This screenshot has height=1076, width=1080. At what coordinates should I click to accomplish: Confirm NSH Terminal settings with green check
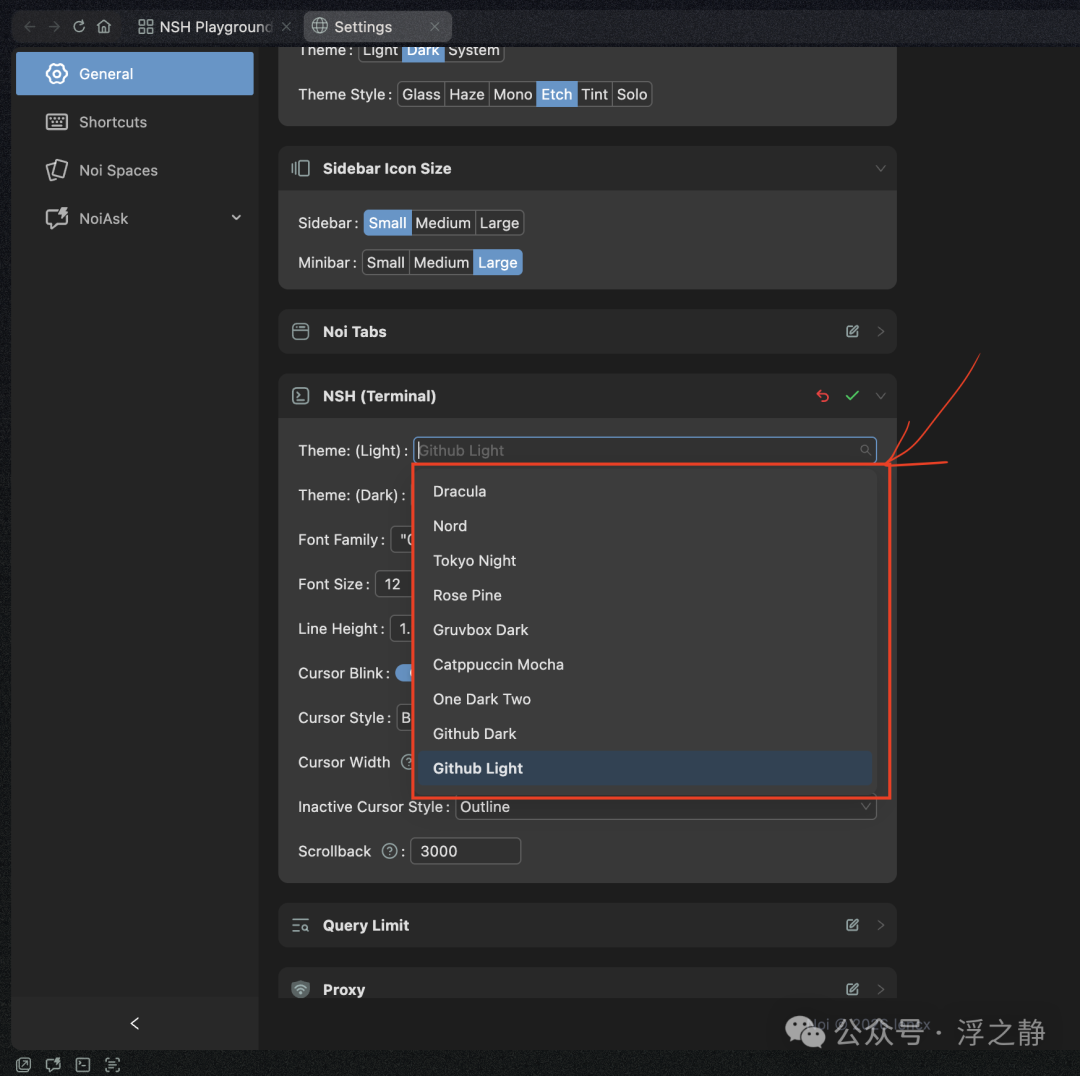(853, 396)
